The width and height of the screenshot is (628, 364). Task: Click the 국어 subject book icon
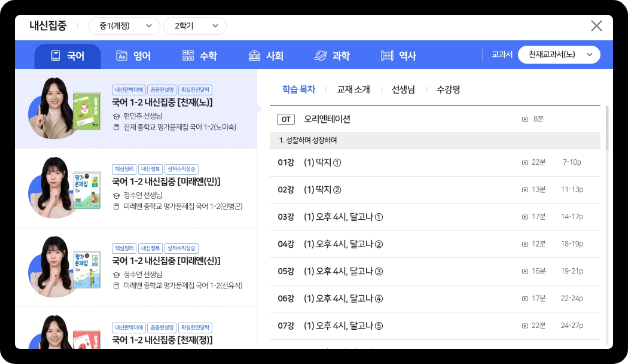(x=56, y=56)
